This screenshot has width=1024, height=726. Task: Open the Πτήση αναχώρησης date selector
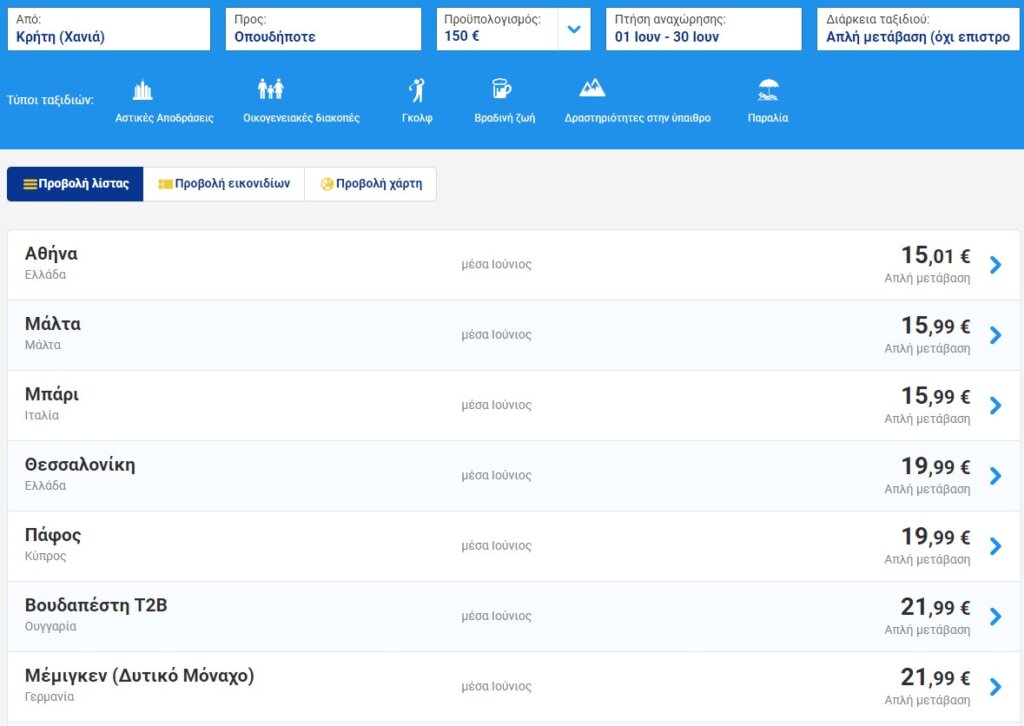pyautogui.click(x=703, y=29)
